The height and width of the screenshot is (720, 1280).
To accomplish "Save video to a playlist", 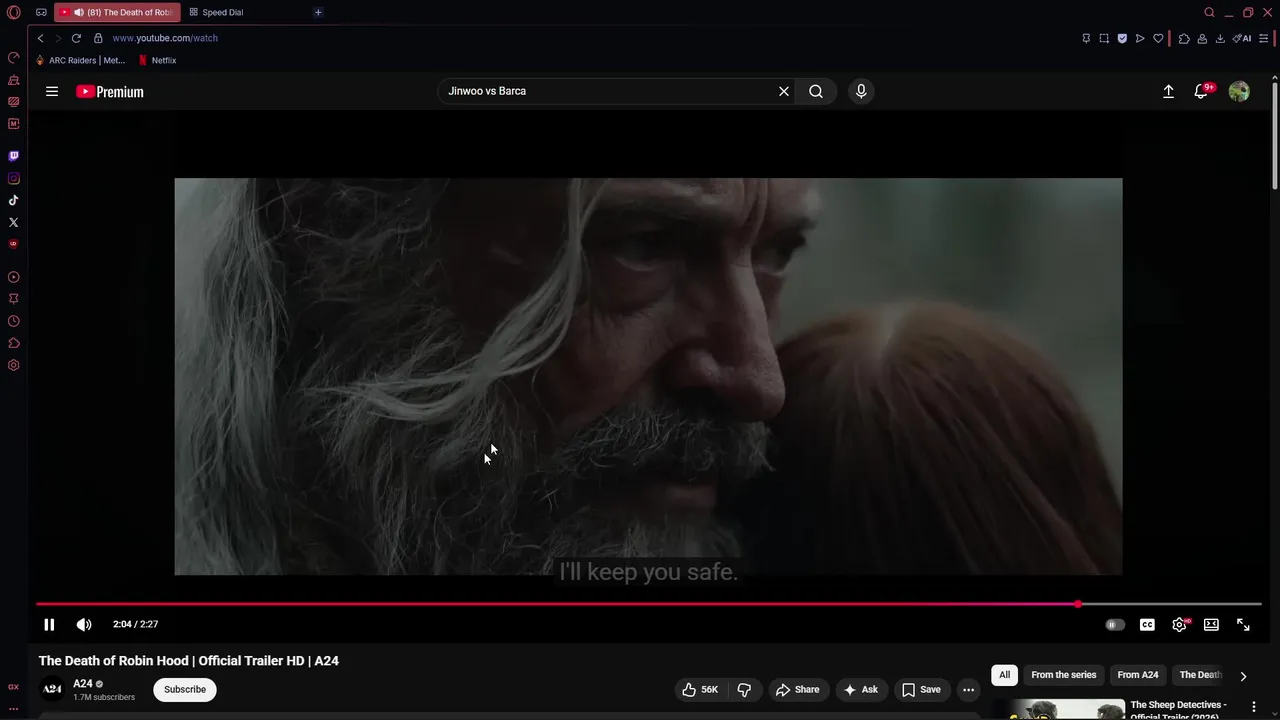I will [x=921, y=689].
